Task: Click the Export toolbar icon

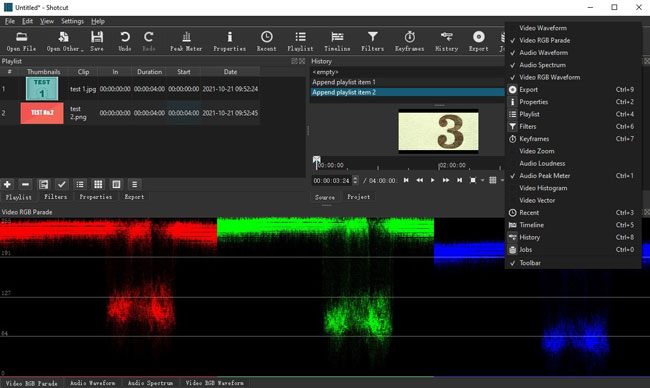Action: pyautogui.click(x=478, y=41)
